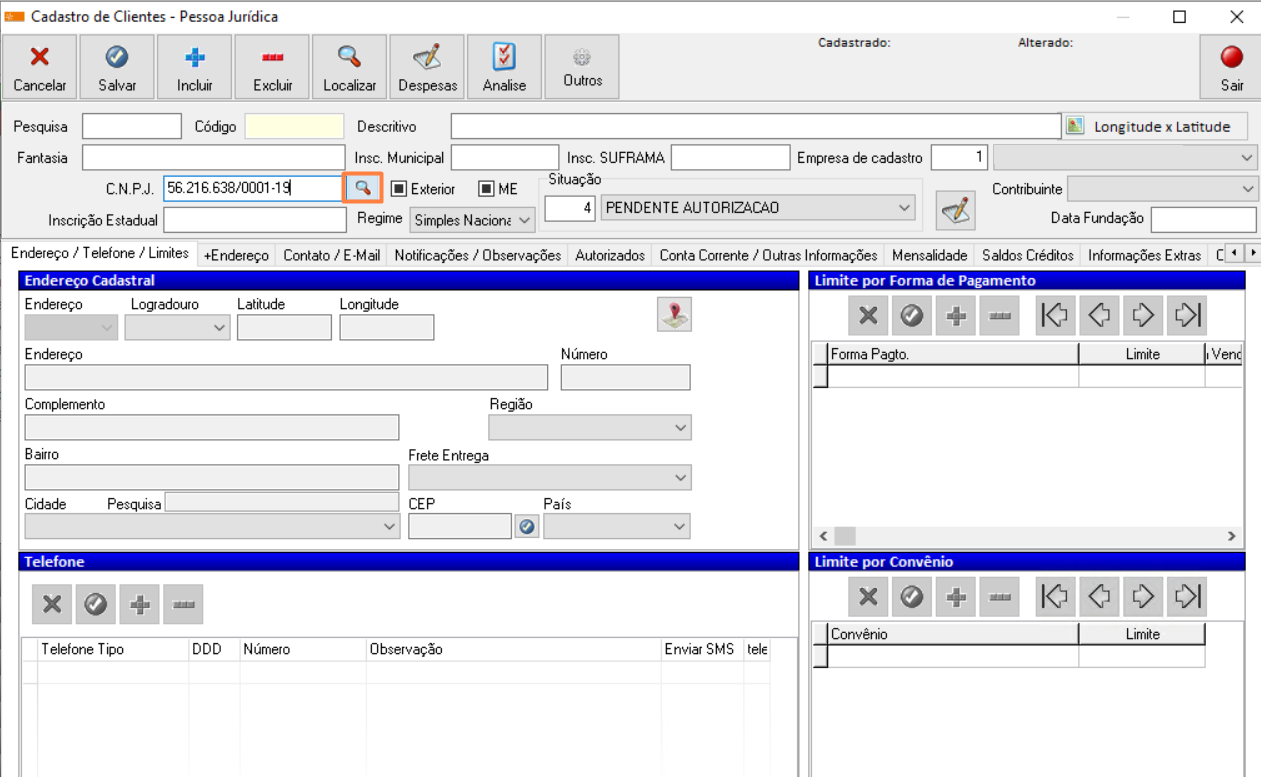This screenshot has height=777, width=1261.
Task: Confirm entry in Limite por Forma de Pagamento
Action: [912, 316]
